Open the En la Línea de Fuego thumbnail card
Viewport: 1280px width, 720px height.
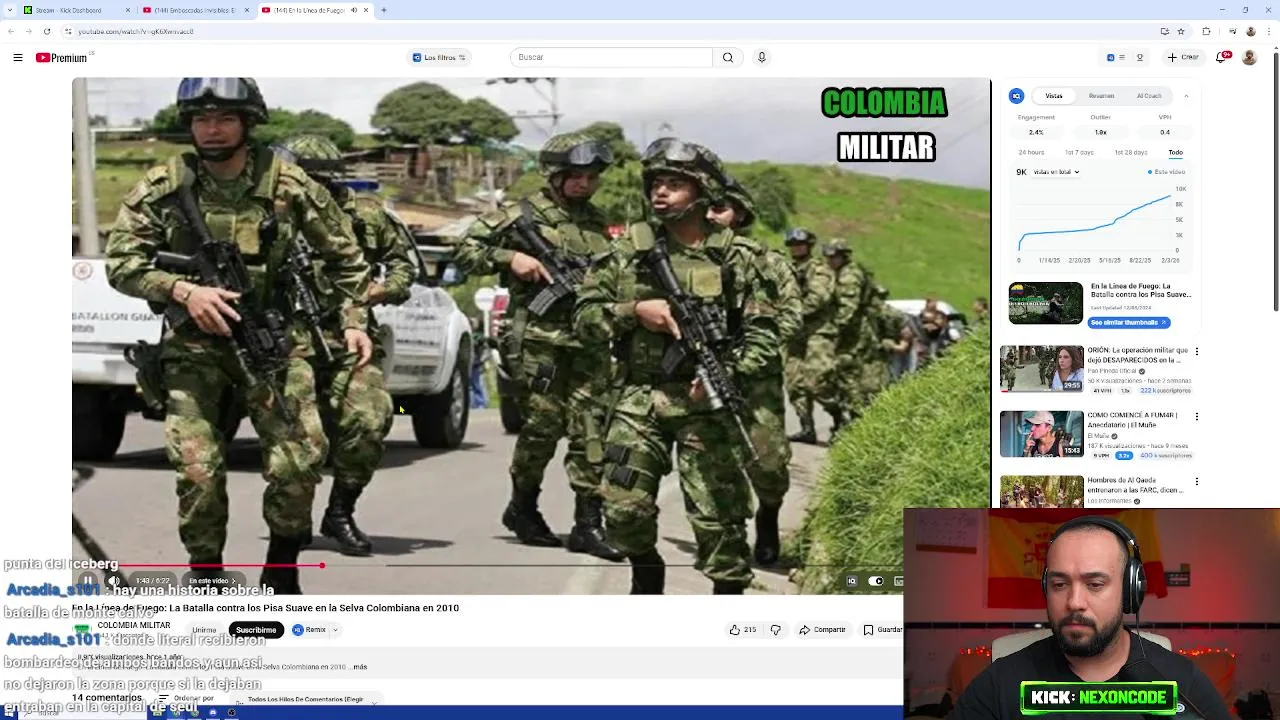1045,303
